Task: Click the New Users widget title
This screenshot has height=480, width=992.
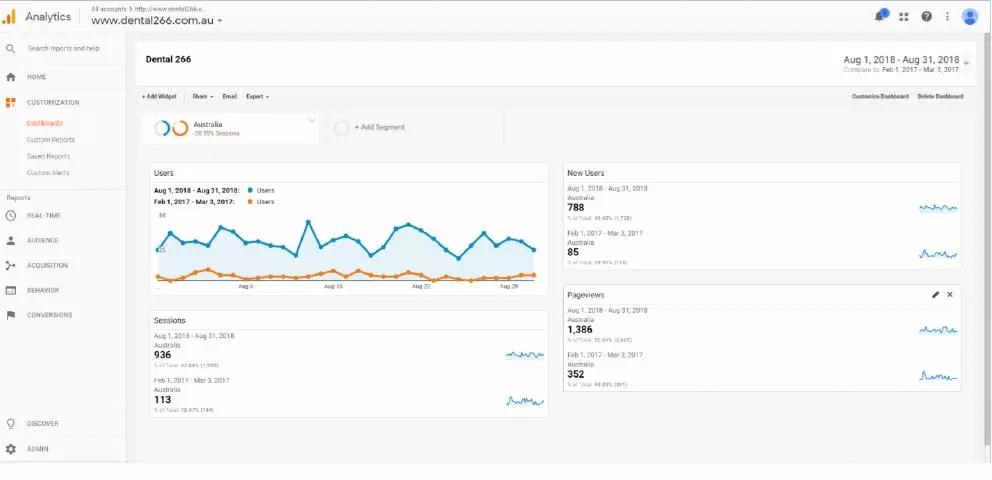Action: pos(586,173)
